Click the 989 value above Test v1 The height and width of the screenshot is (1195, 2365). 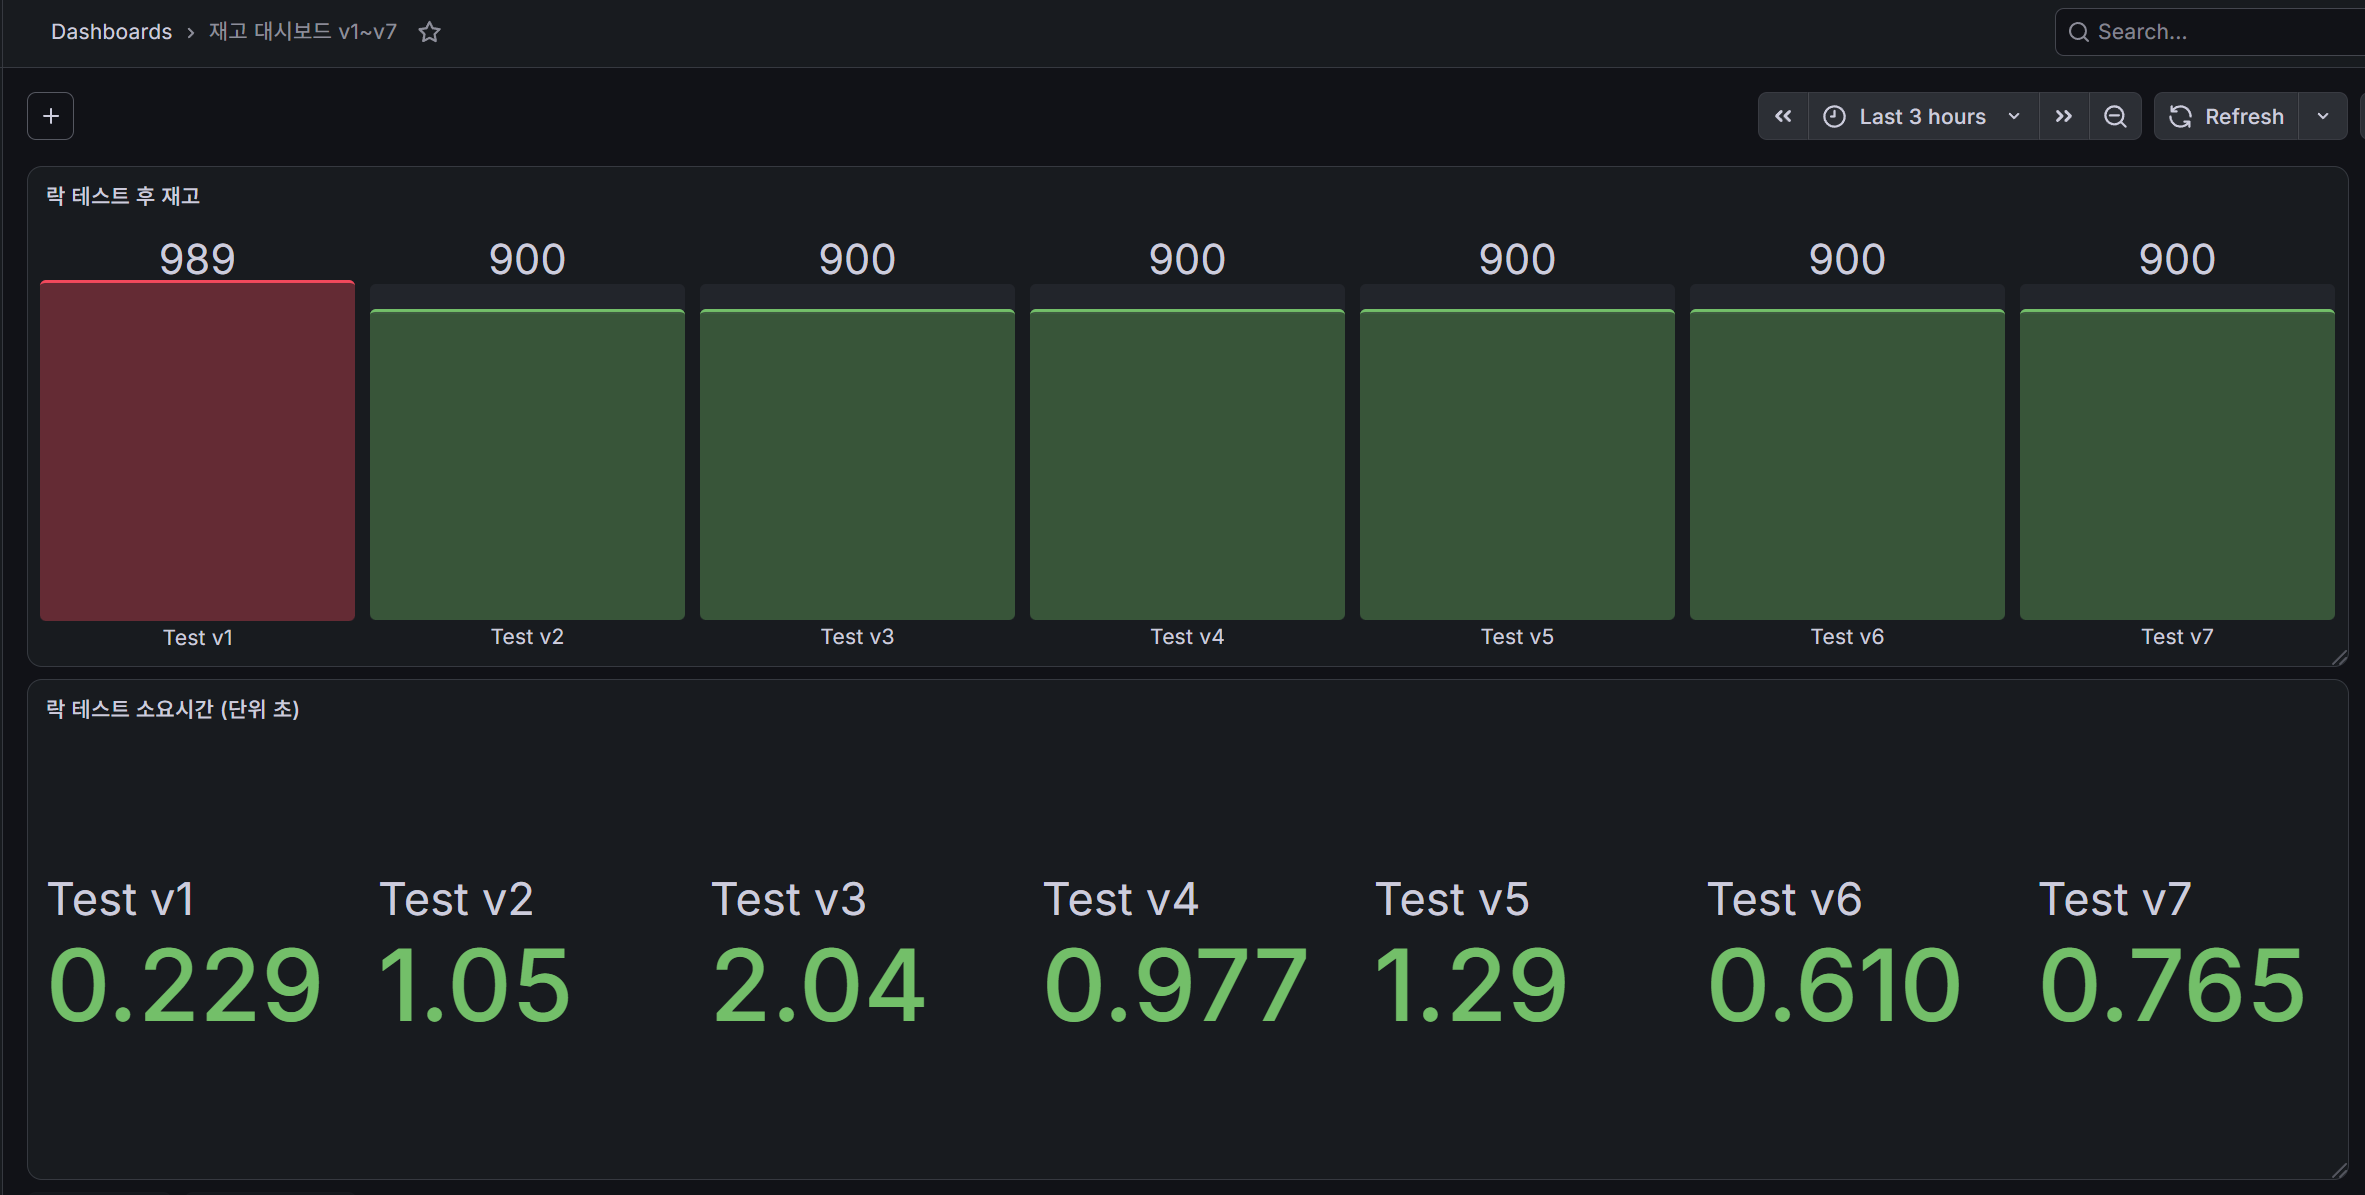point(197,260)
